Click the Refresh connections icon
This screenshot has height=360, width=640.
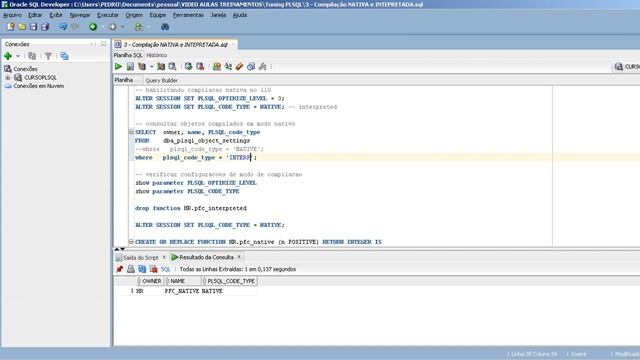coord(32,56)
